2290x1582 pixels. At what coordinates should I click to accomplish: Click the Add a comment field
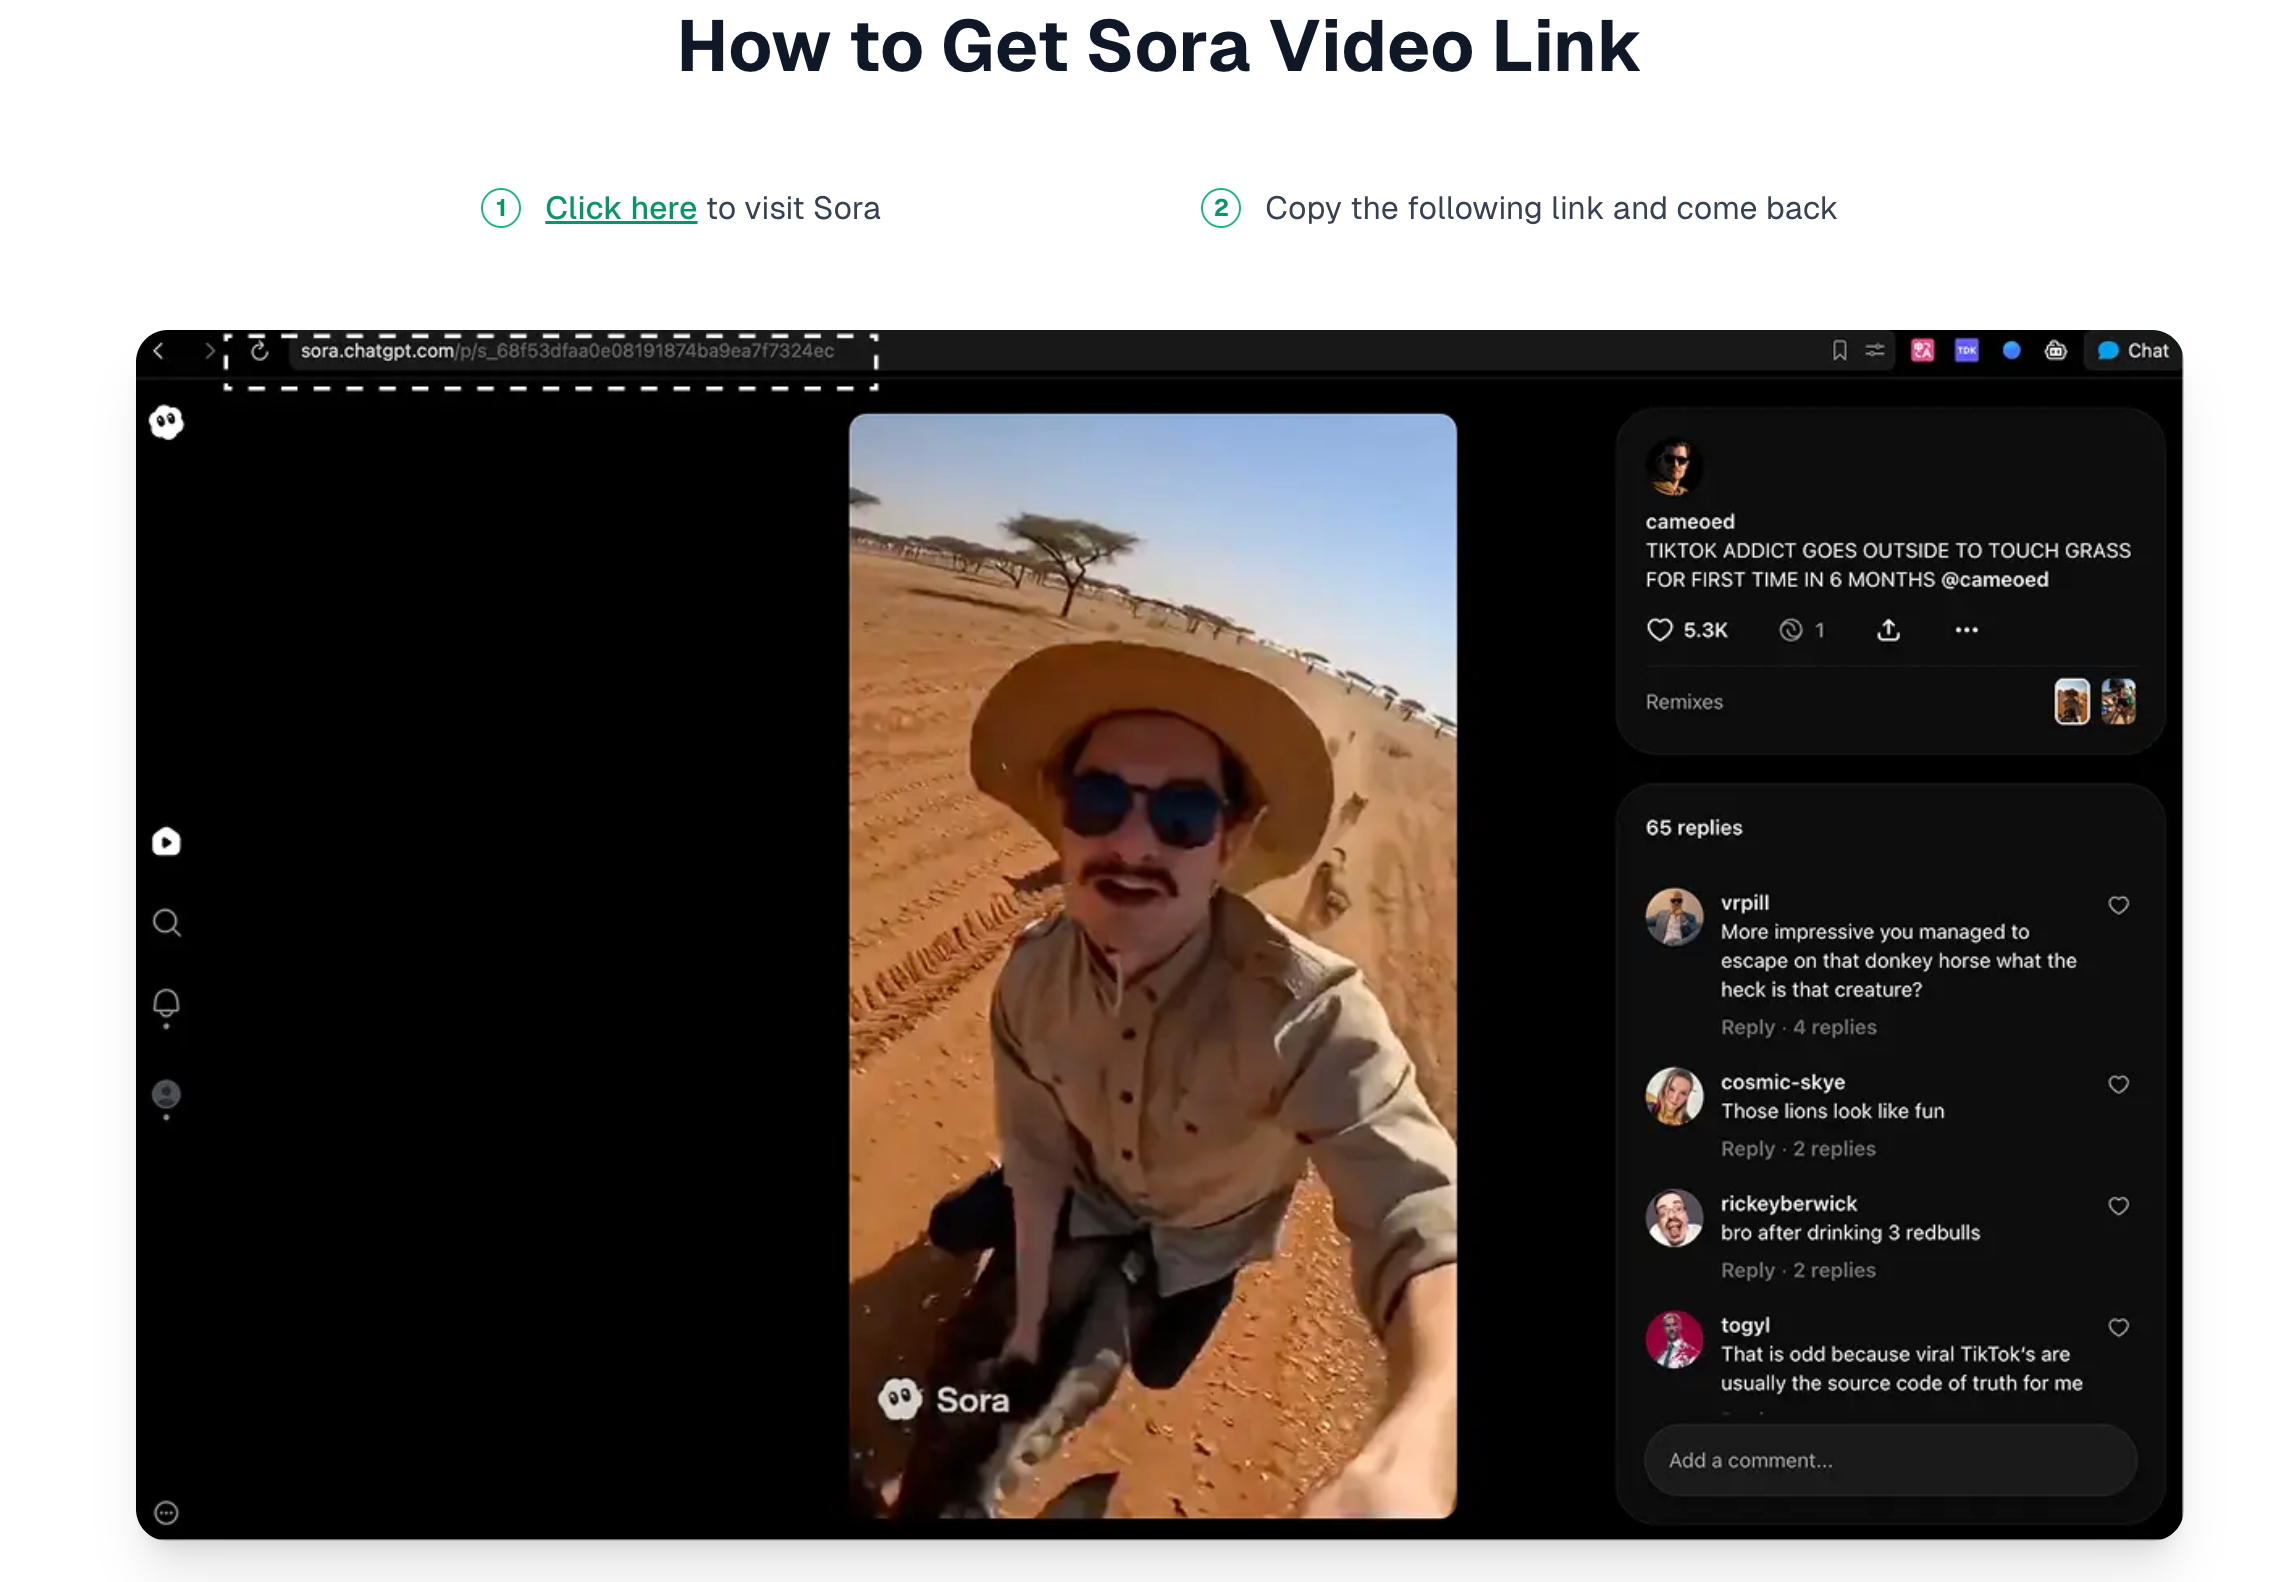[x=1889, y=1459]
